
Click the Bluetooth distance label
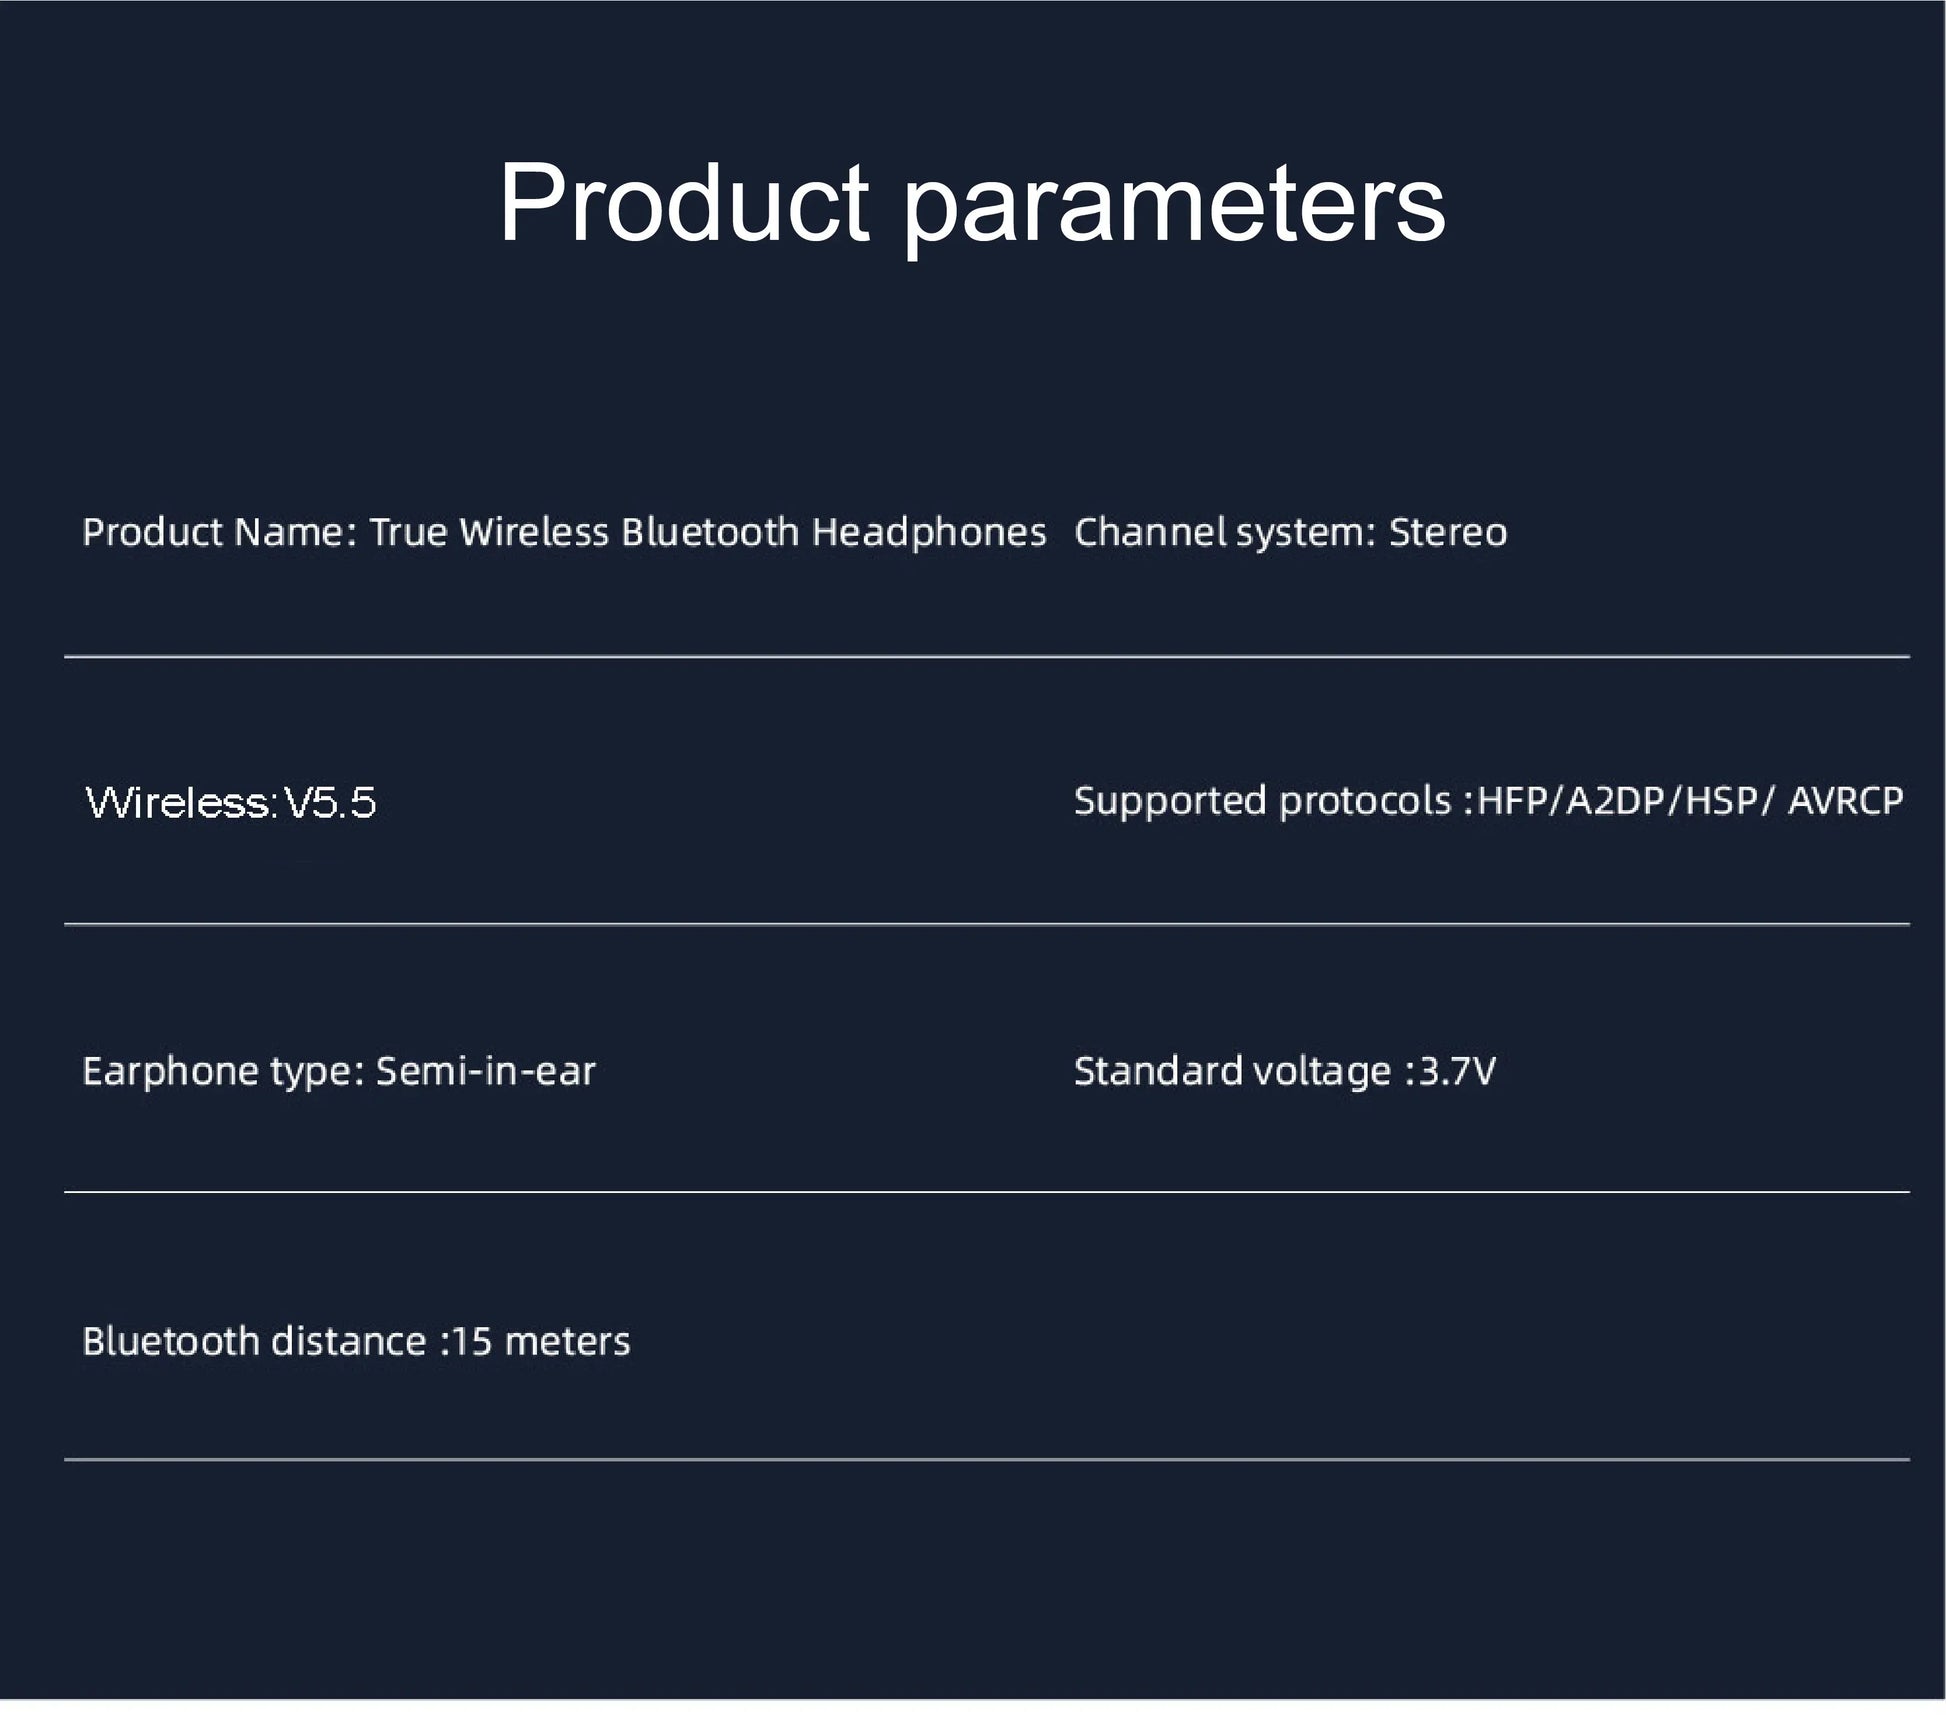pos(254,1342)
